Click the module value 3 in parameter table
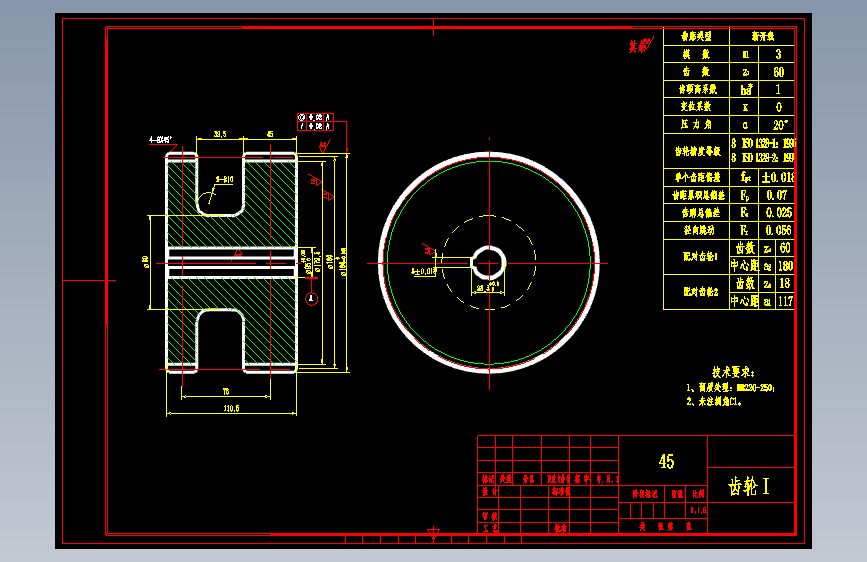This screenshot has height=562, width=867. click(778, 54)
